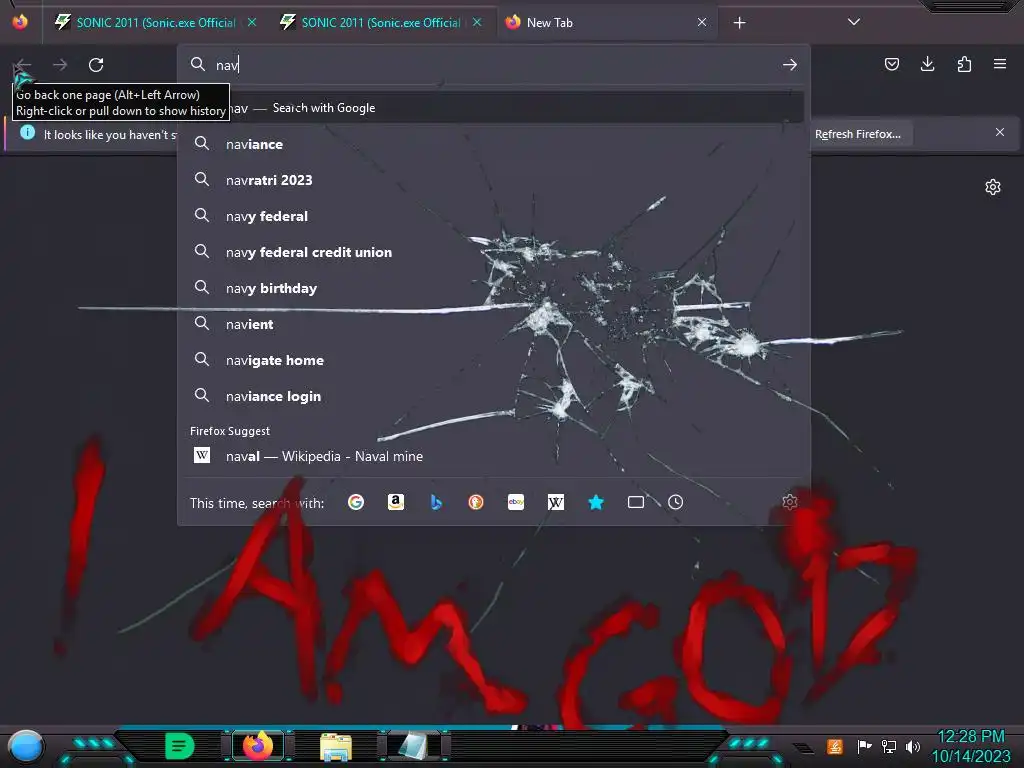This screenshot has width=1024, height=768.
Task: Open File Explorer from taskbar
Action: [336, 747]
